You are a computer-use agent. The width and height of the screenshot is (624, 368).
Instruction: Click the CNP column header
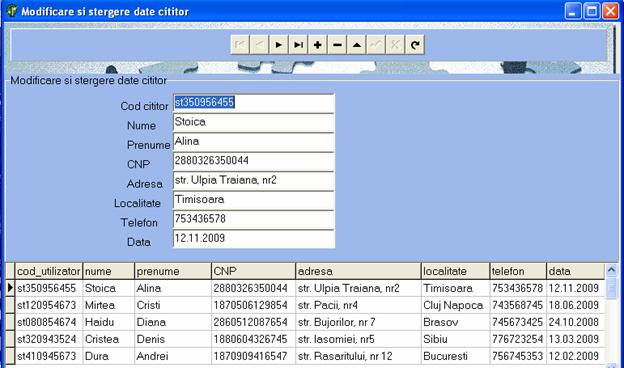coord(254,271)
